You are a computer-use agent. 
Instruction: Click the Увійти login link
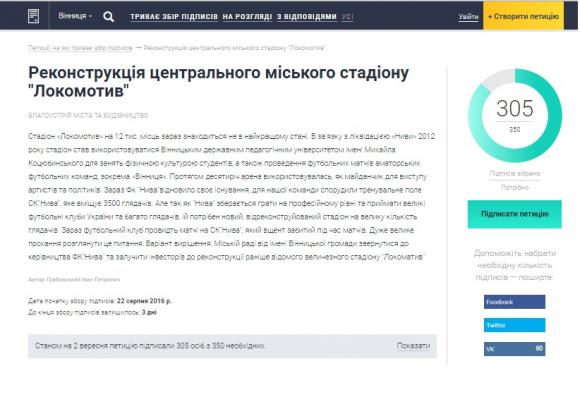tap(468, 17)
